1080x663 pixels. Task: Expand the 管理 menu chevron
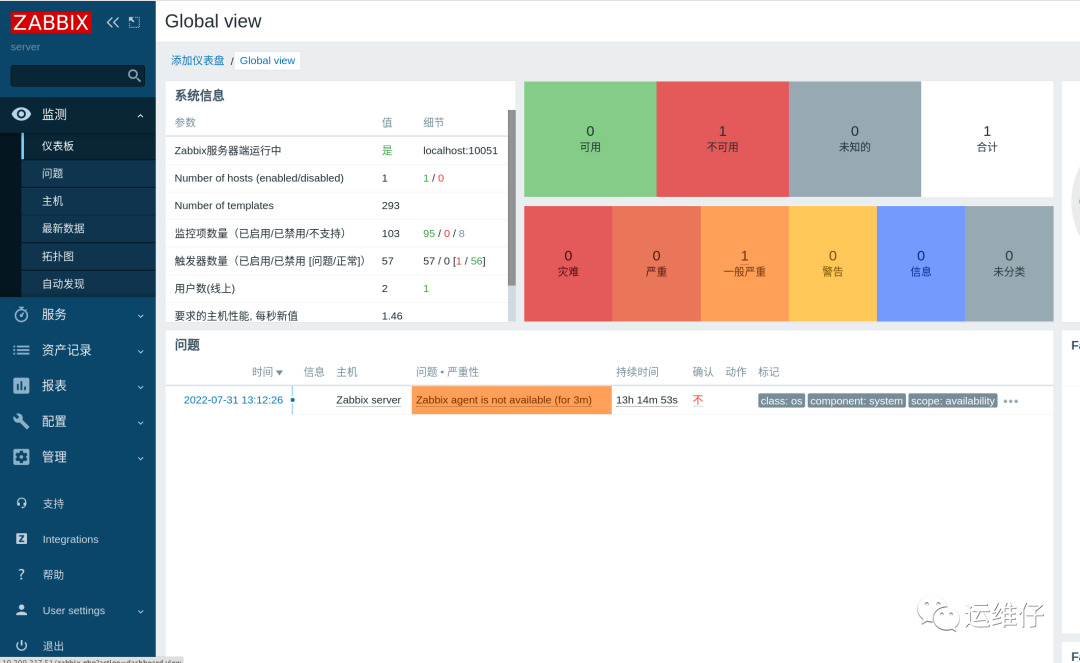tap(141, 458)
